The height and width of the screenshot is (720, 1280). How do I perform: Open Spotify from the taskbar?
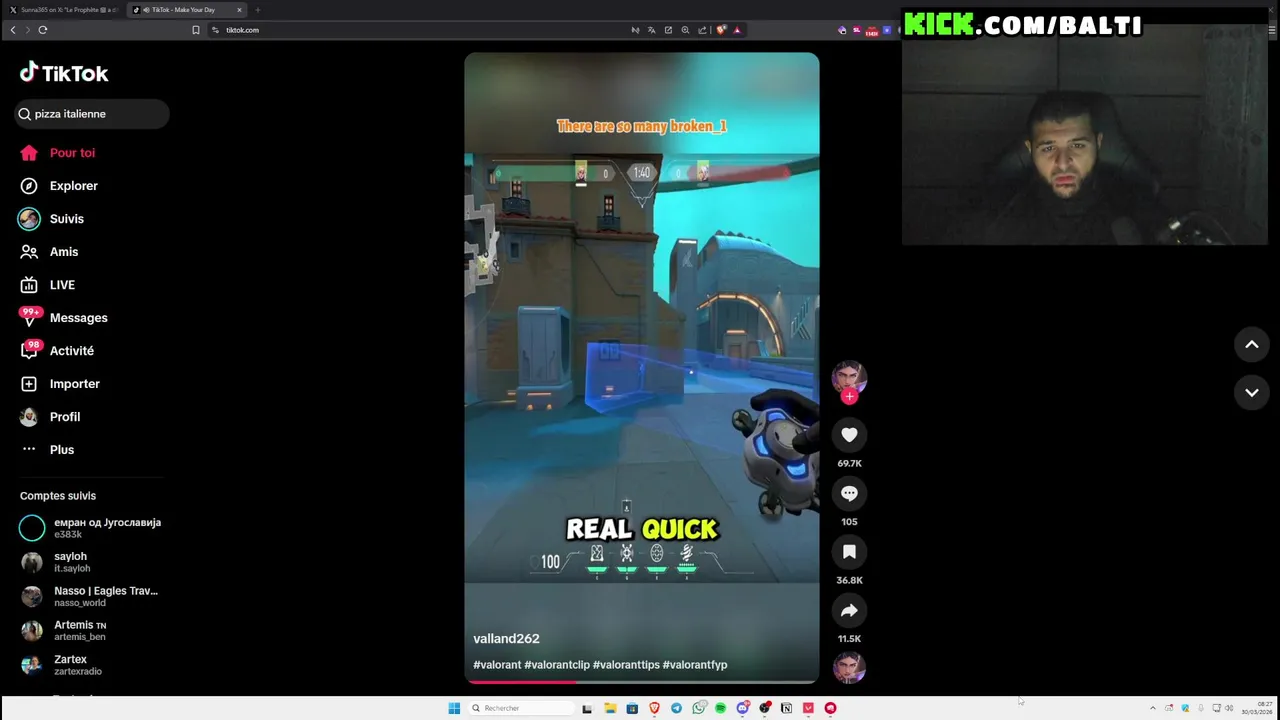click(x=720, y=708)
